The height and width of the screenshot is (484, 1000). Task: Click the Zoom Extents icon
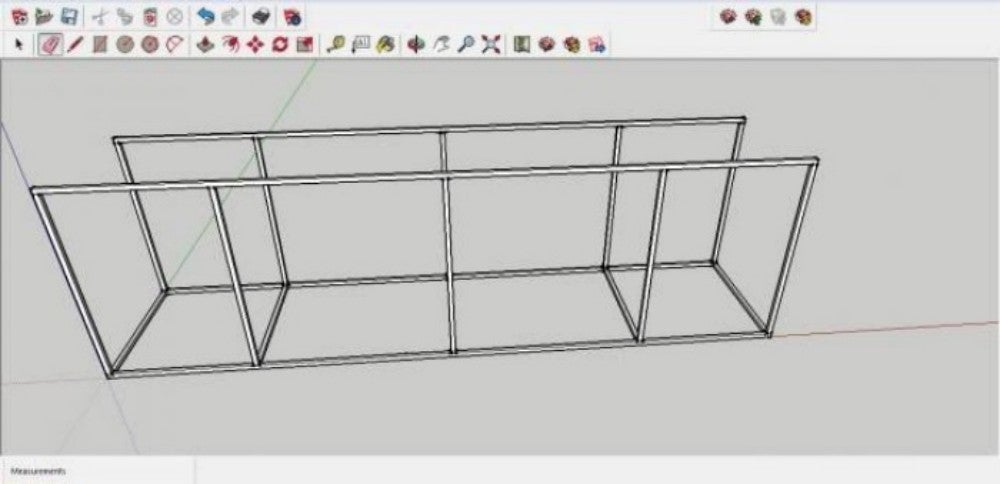click(x=490, y=45)
